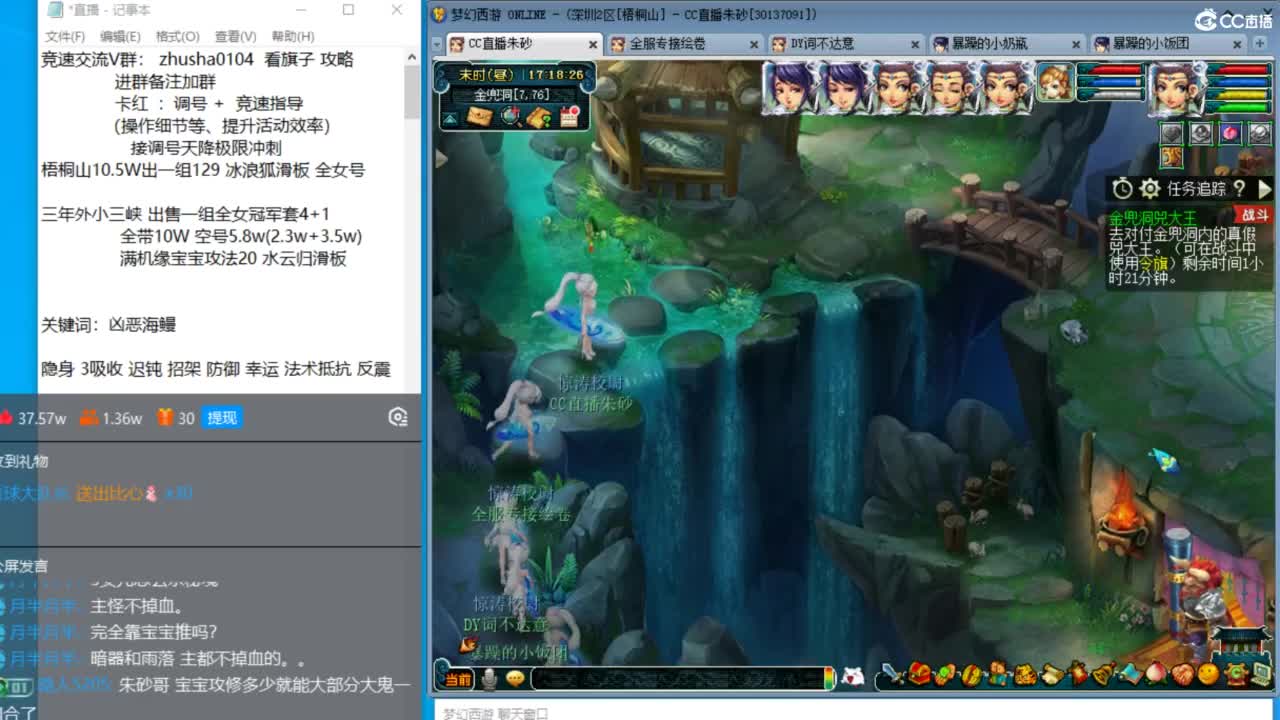Open the world map magnifier icon
This screenshot has height=720, width=1280.
click(511, 117)
